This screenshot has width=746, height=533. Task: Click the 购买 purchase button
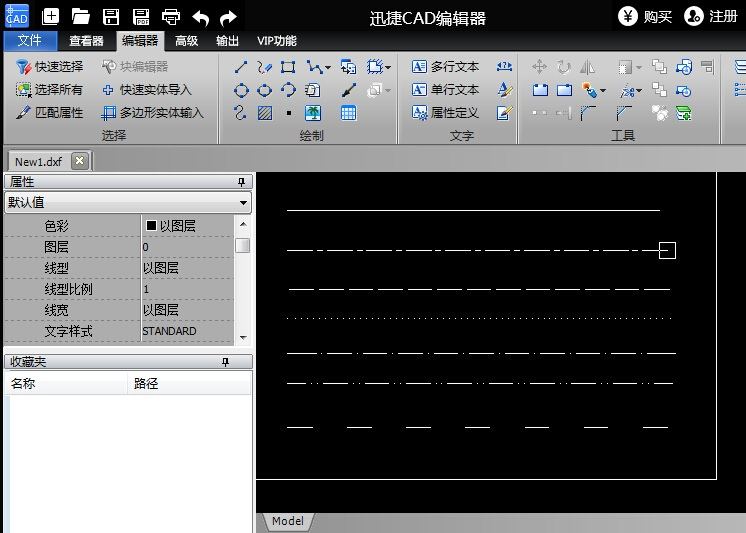tap(645, 16)
